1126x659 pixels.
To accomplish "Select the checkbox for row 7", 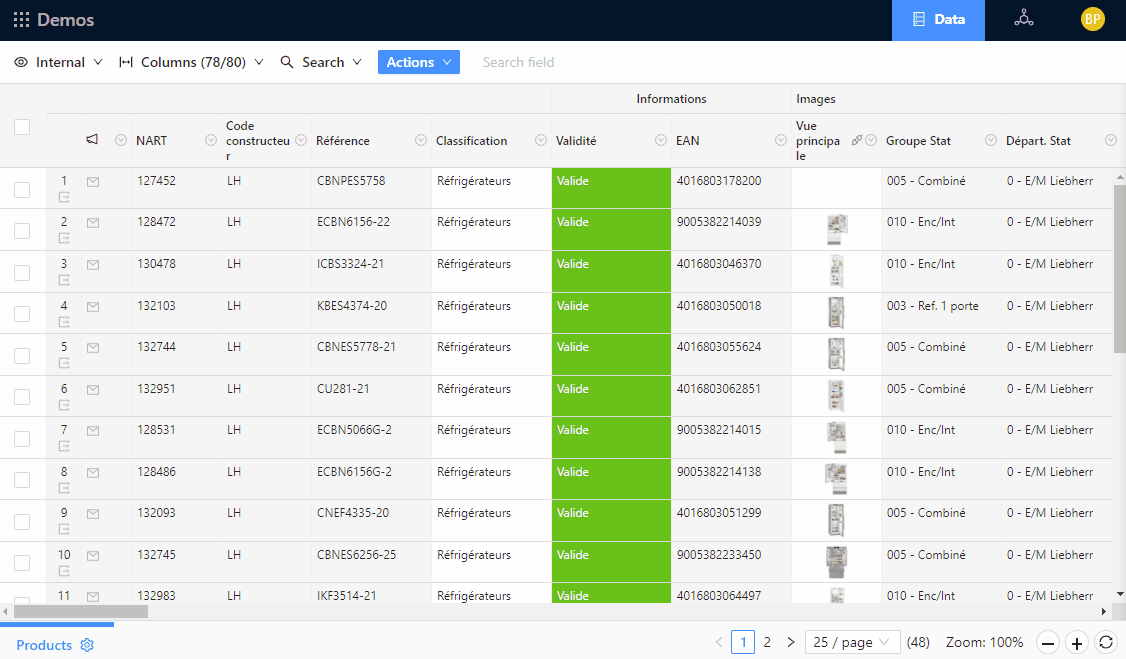I will [x=22, y=438].
